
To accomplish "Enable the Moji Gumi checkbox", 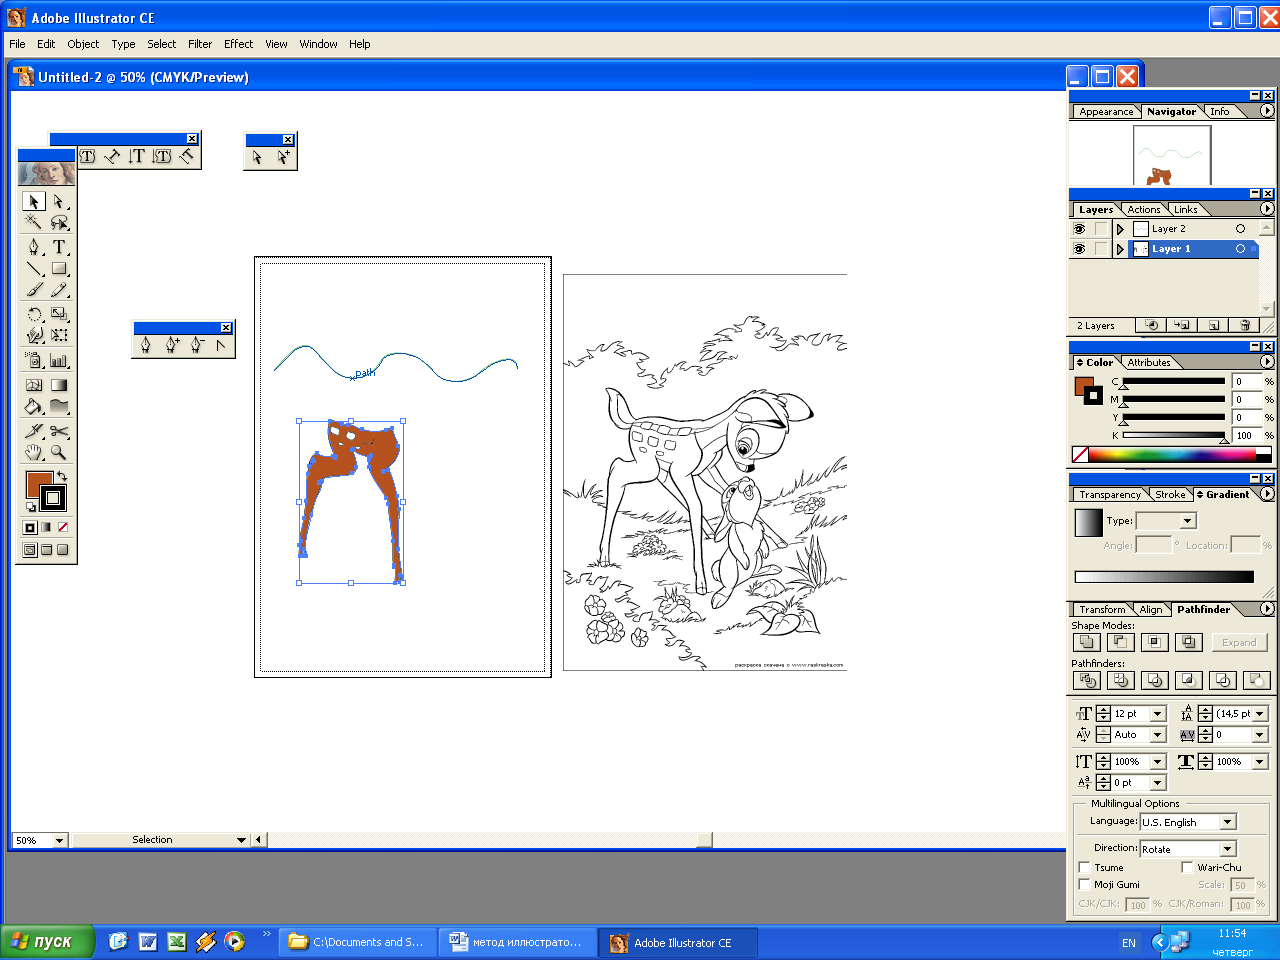I will [1084, 884].
